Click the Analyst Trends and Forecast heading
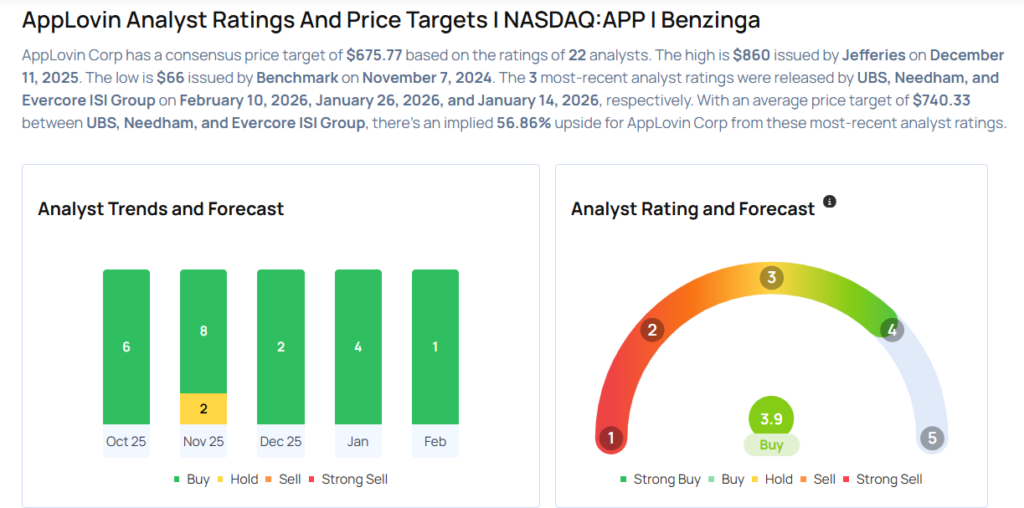1024x508 pixels. coord(161,209)
